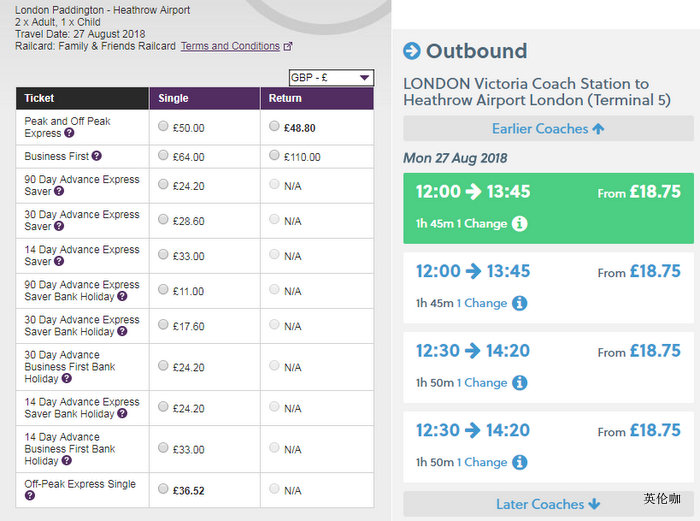
Task: Click 1 Change link on 12:30 coach
Action: [x=482, y=383]
